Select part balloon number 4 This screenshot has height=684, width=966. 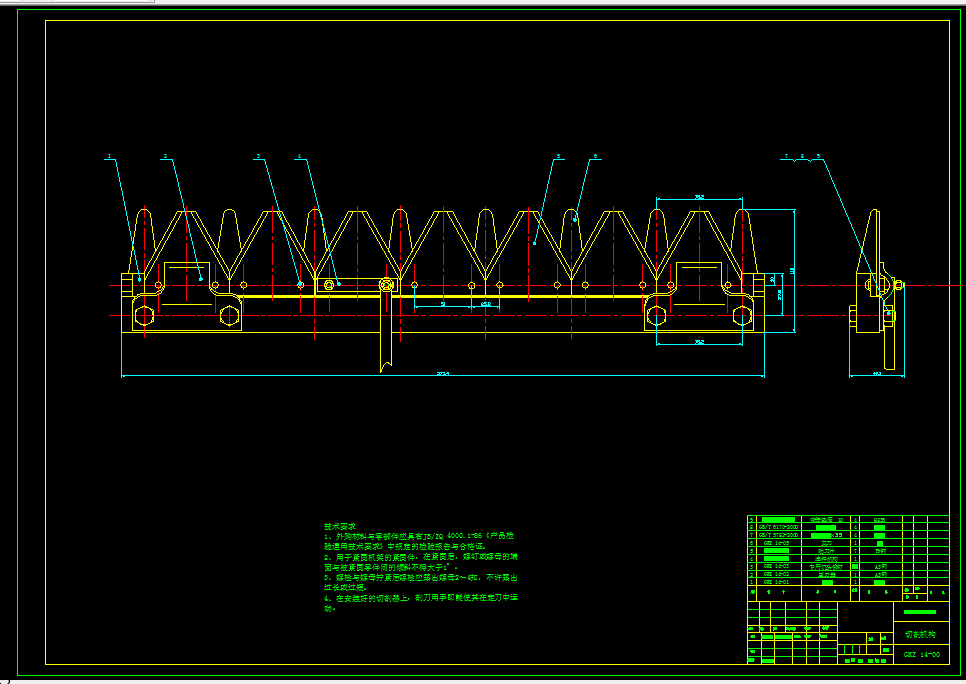(x=299, y=157)
